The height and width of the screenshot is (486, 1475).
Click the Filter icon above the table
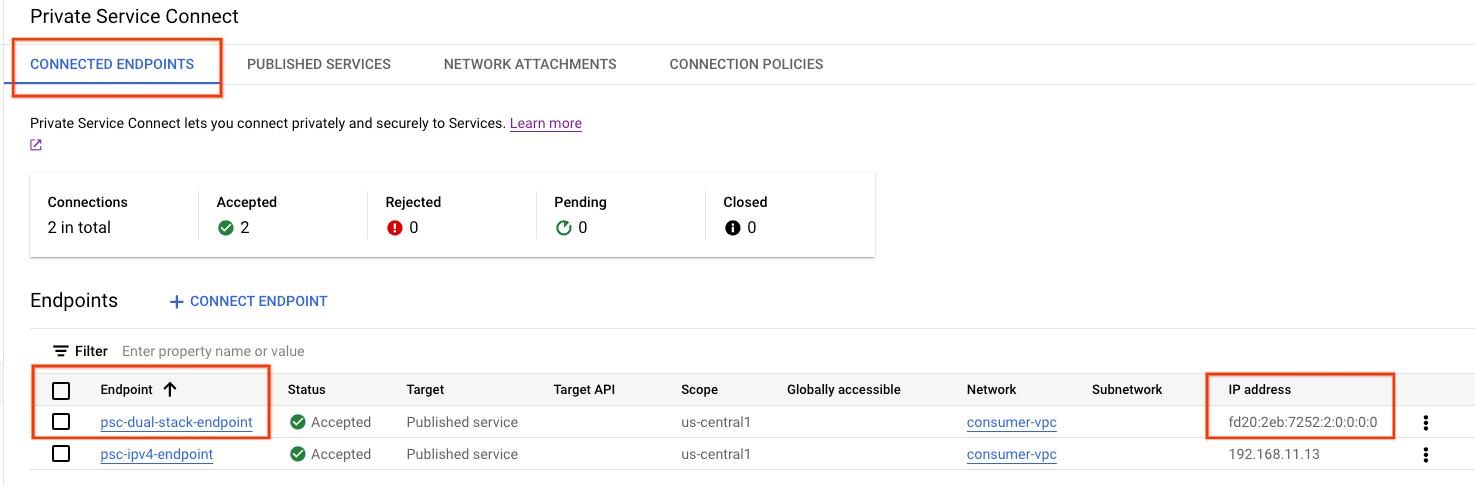pos(61,351)
